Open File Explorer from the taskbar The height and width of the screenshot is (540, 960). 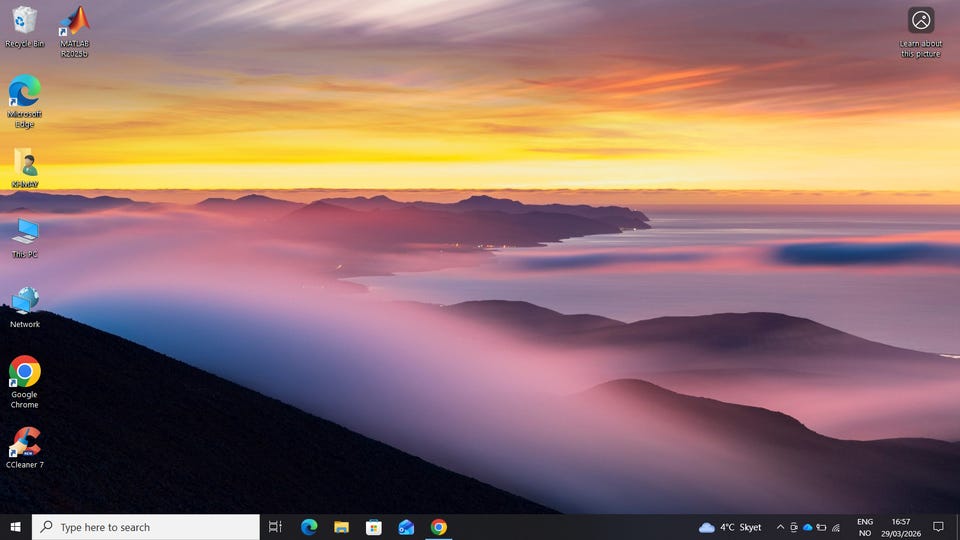(341, 527)
